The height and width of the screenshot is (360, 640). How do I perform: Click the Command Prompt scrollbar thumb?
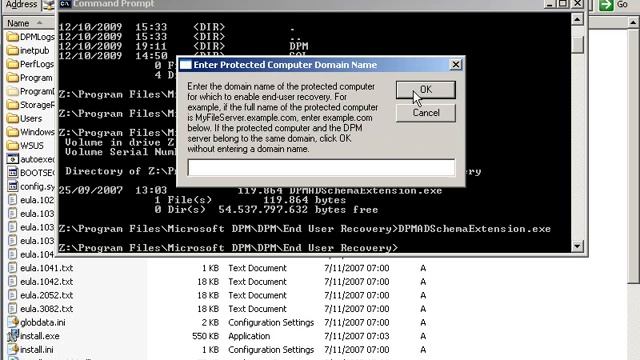click(577, 45)
